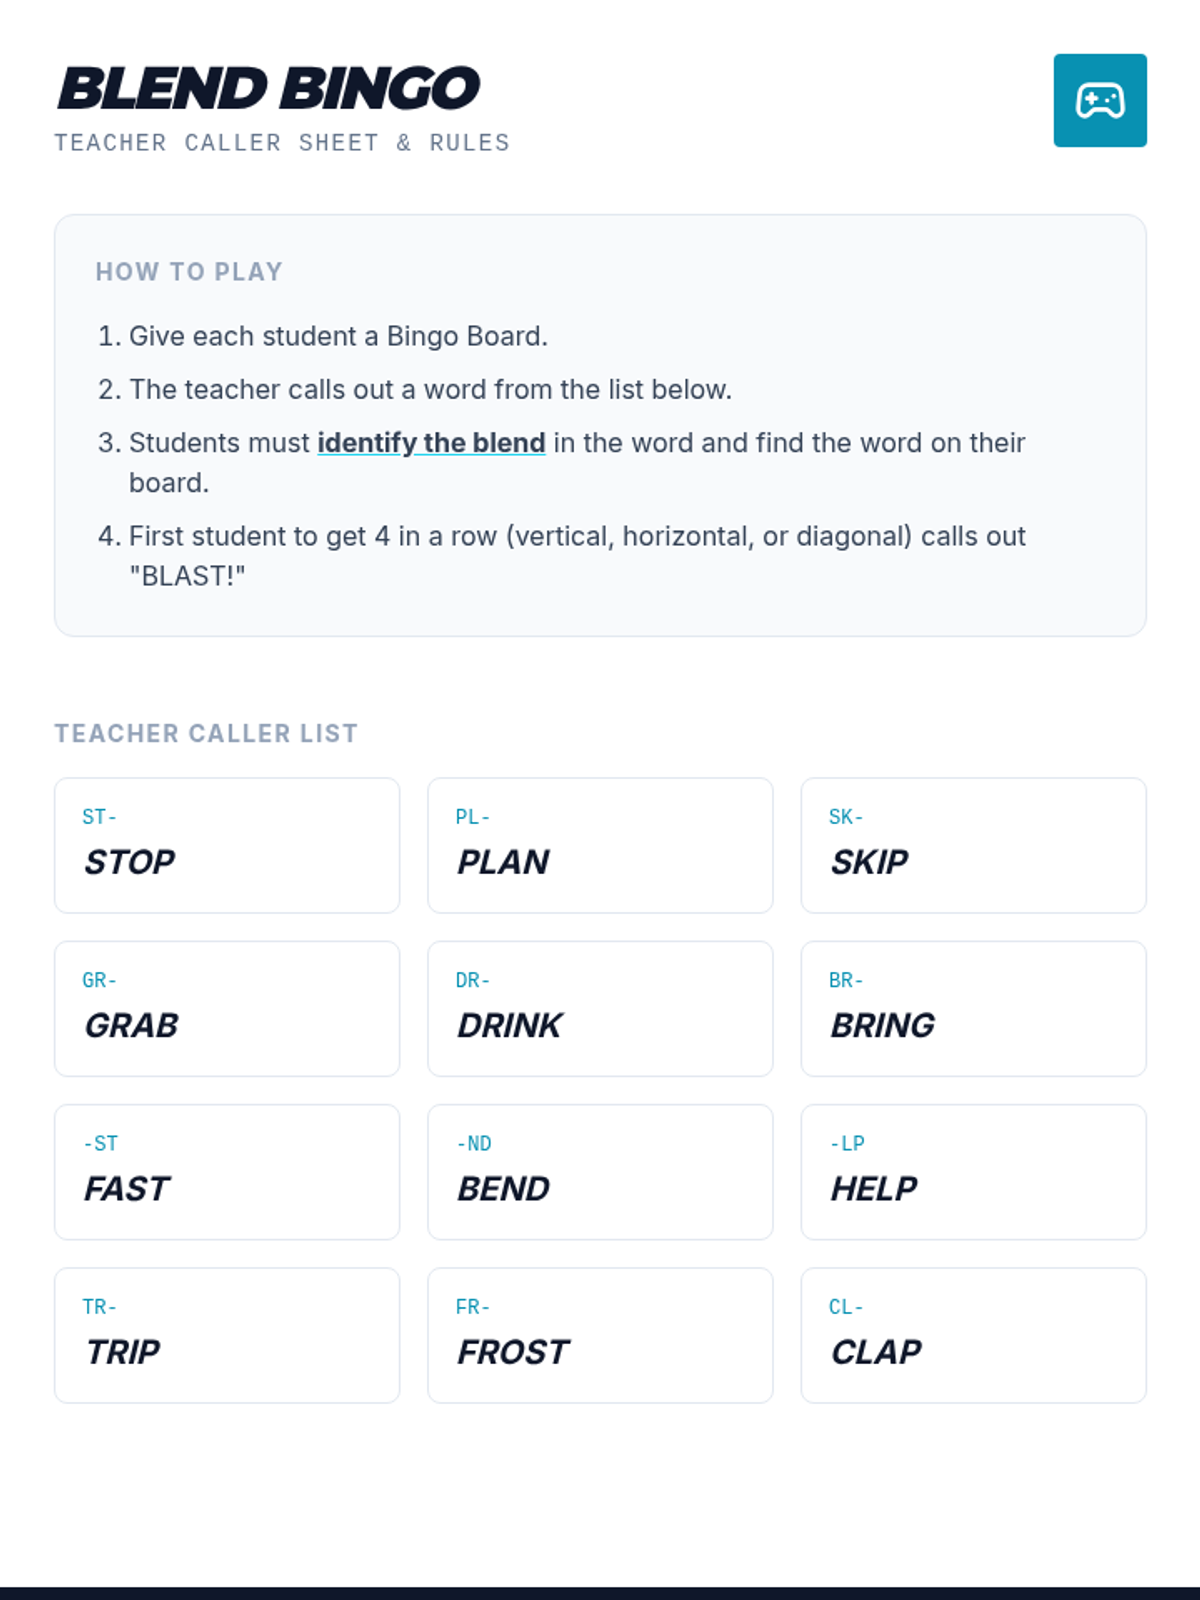Select the CLAP word card
1200x1600 pixels.
(x=973, y=1336)
